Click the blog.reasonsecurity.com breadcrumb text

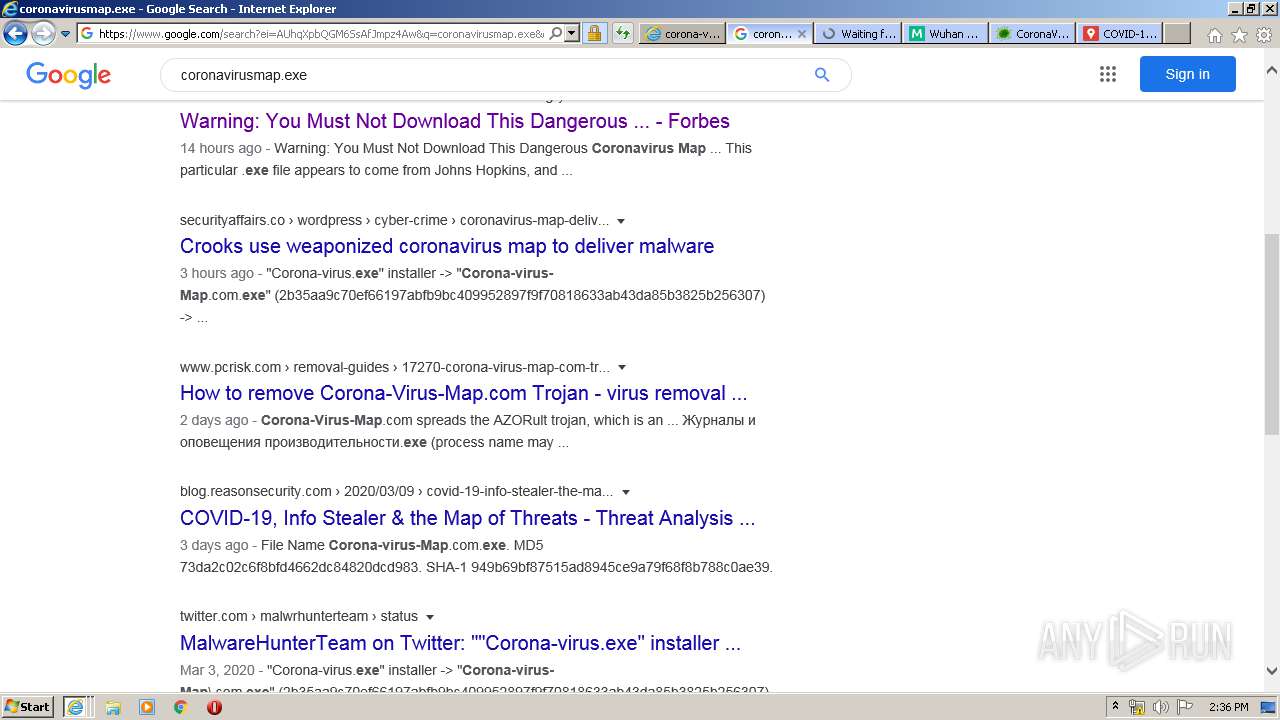tap(397, 492)
